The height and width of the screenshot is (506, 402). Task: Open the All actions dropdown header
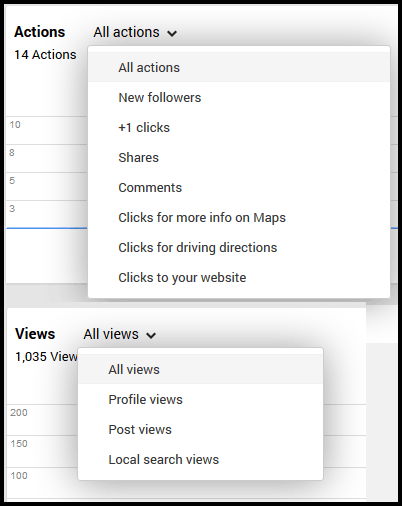click(135, 32)
